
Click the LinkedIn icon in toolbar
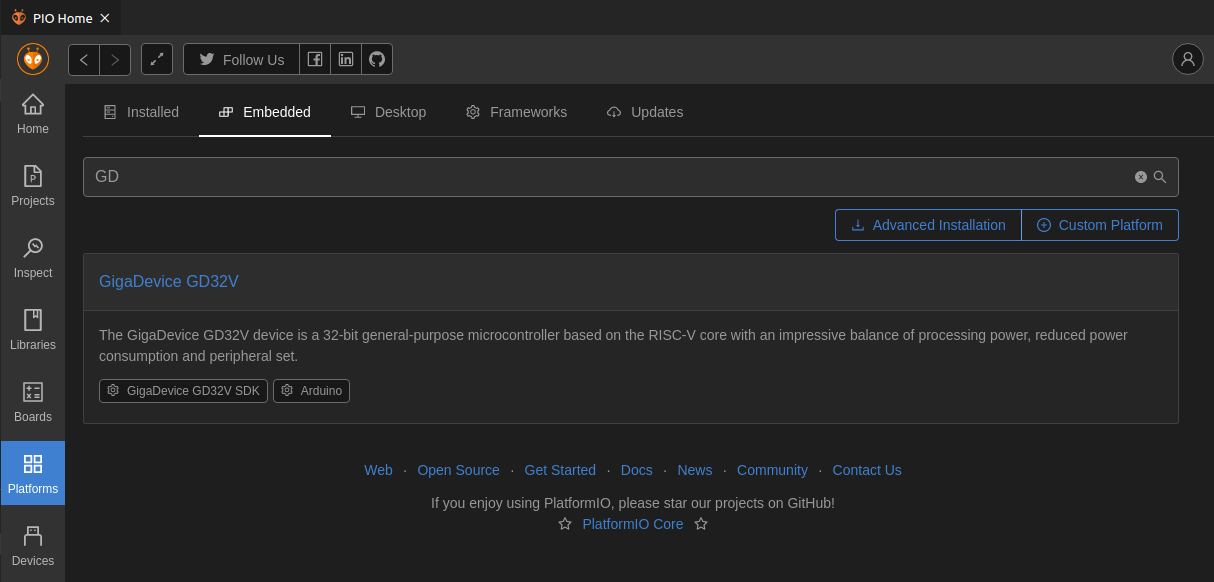coord(346,59)
